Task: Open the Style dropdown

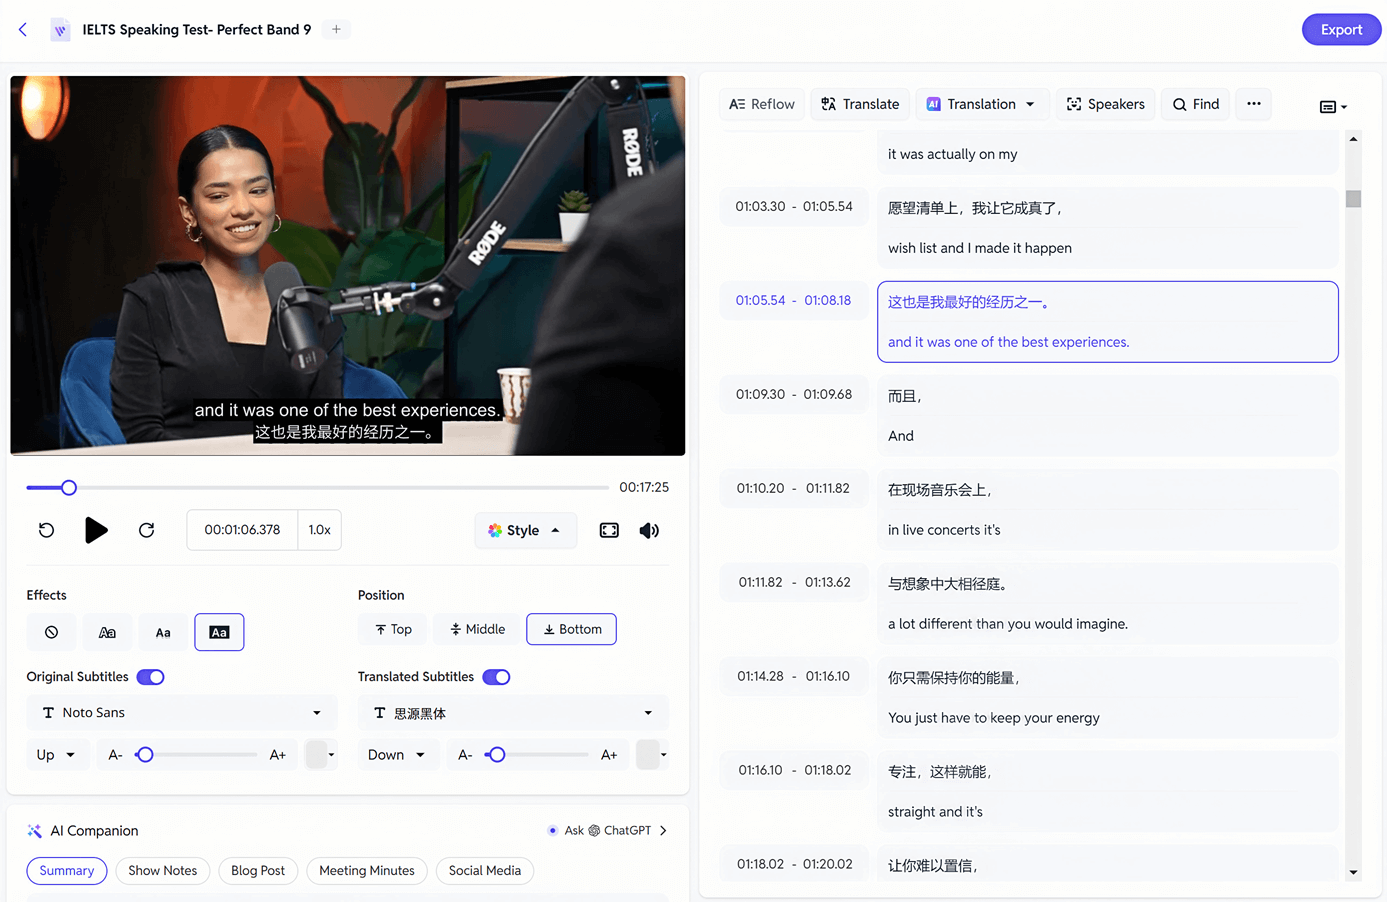Action: [x=525, y=531]
